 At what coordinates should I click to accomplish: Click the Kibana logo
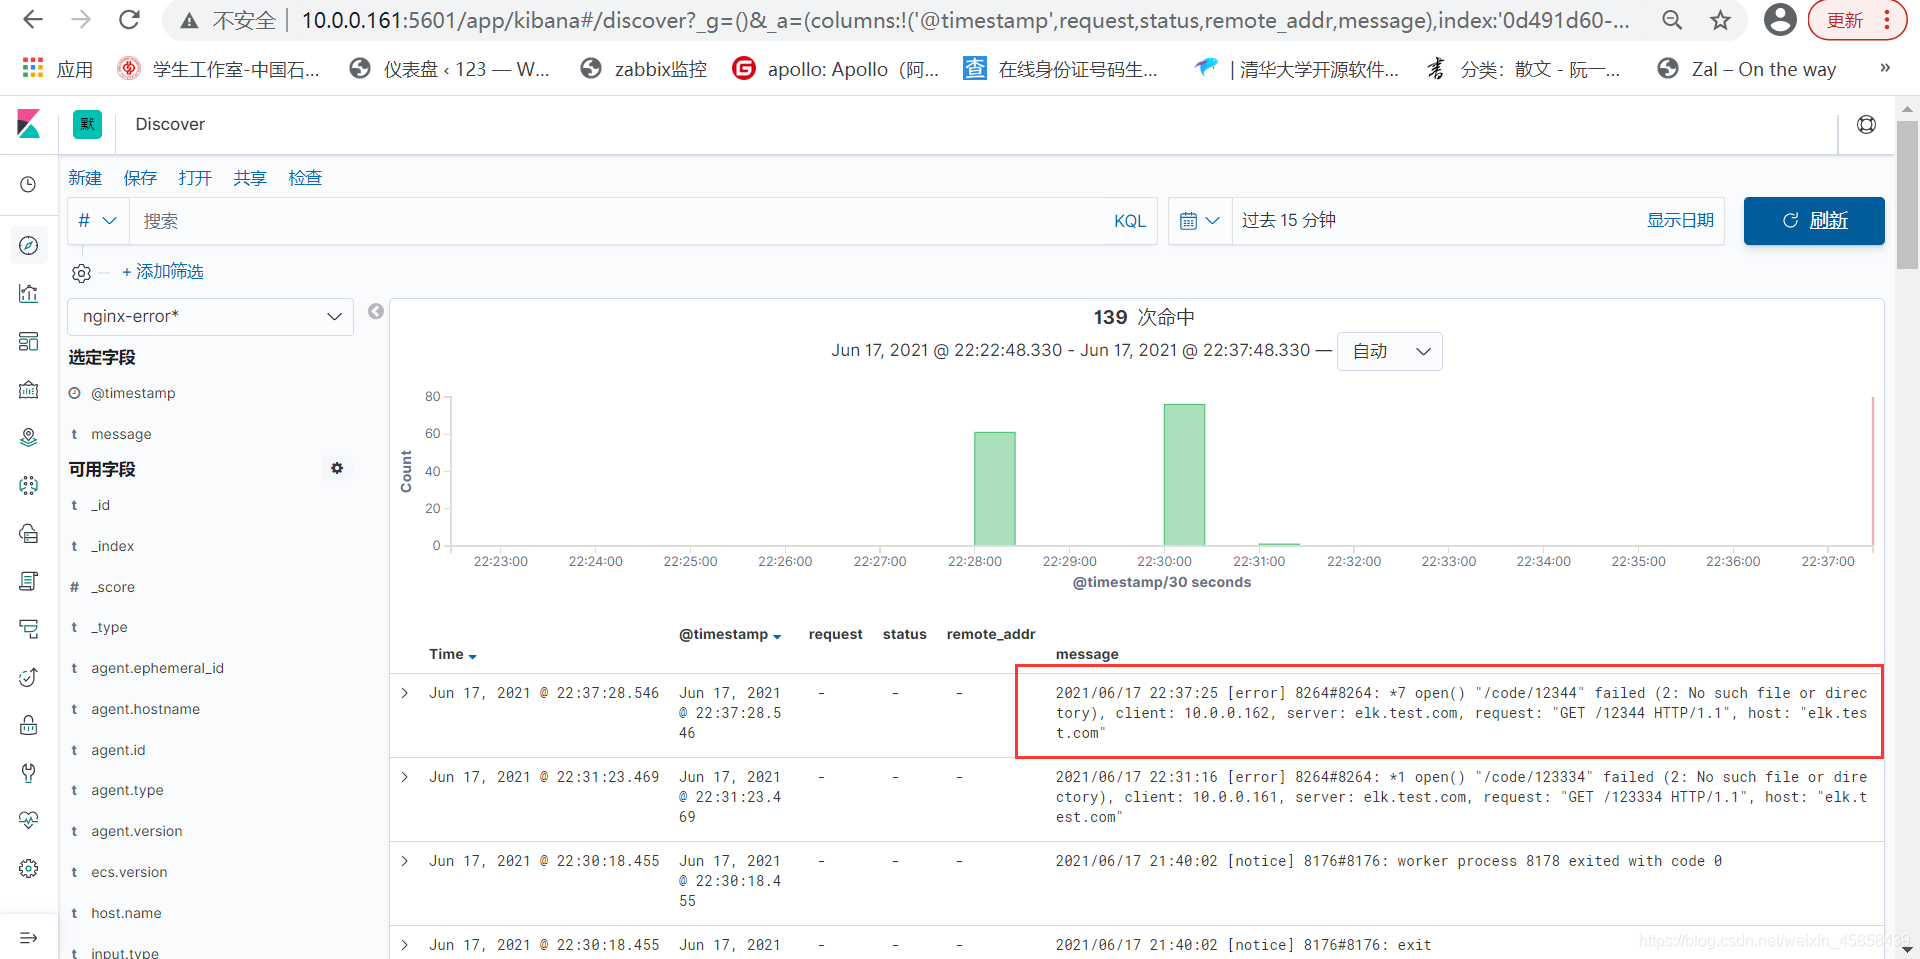29,124
